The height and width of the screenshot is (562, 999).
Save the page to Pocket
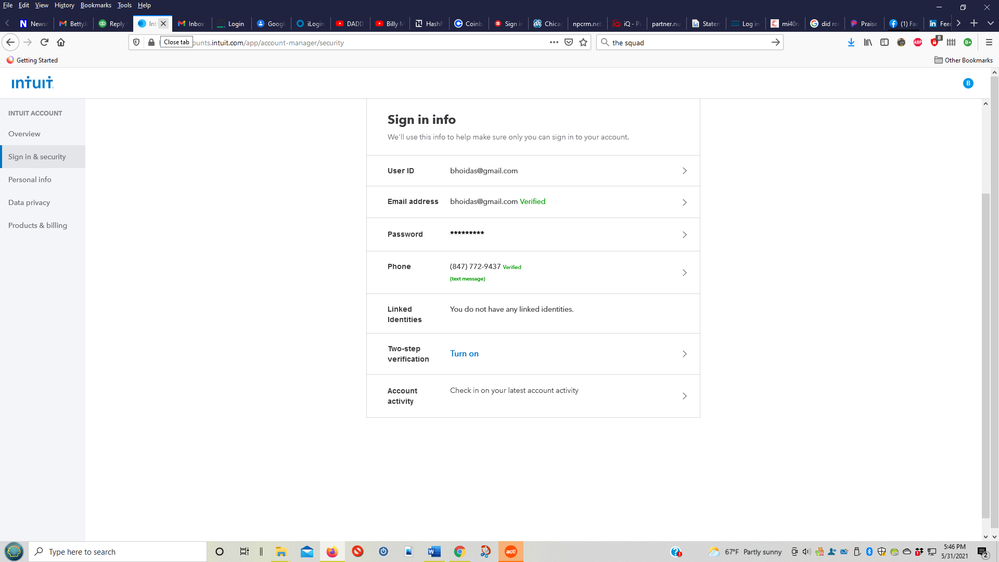[x=569, y=42]
